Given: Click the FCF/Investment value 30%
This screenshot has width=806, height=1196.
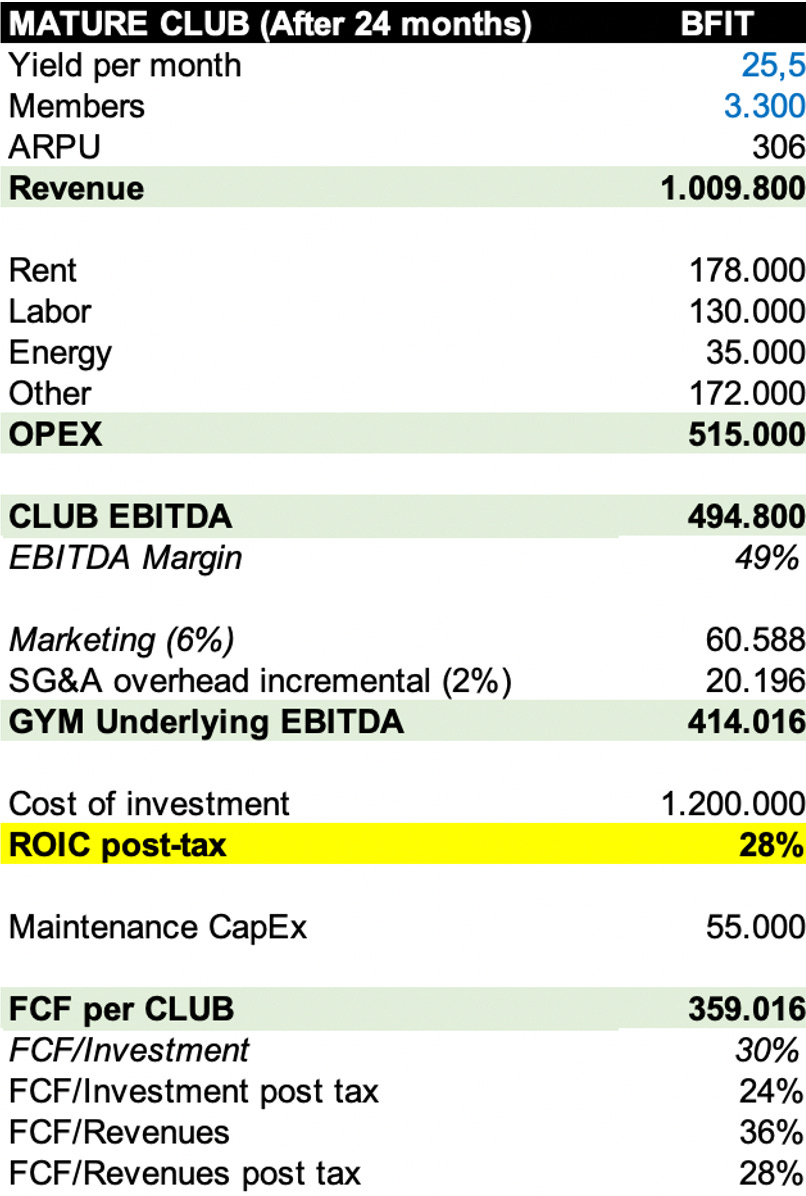Looking at the screenshot, I should (768, 1051).
